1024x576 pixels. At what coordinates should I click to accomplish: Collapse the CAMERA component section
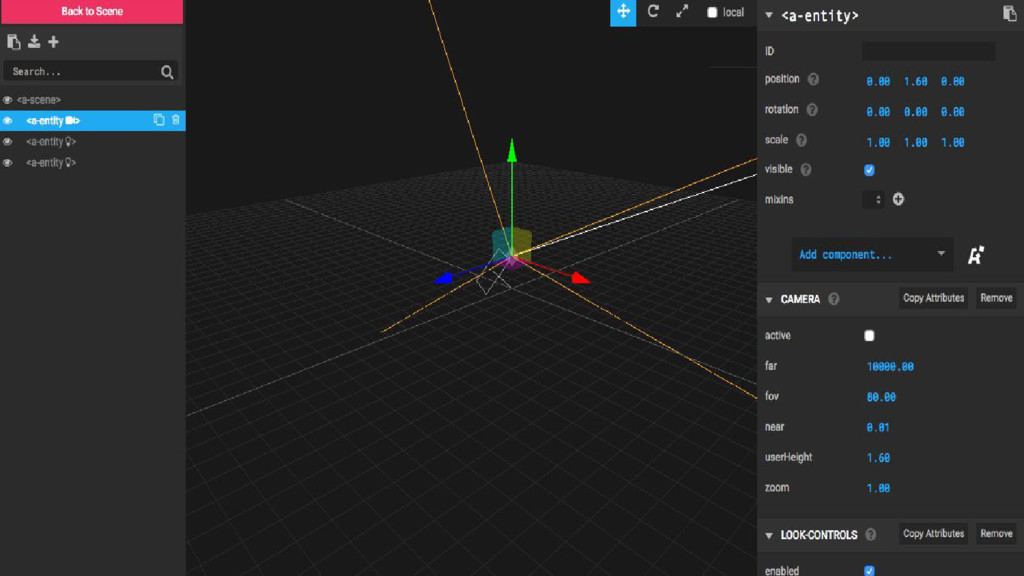tap(769, 299)
